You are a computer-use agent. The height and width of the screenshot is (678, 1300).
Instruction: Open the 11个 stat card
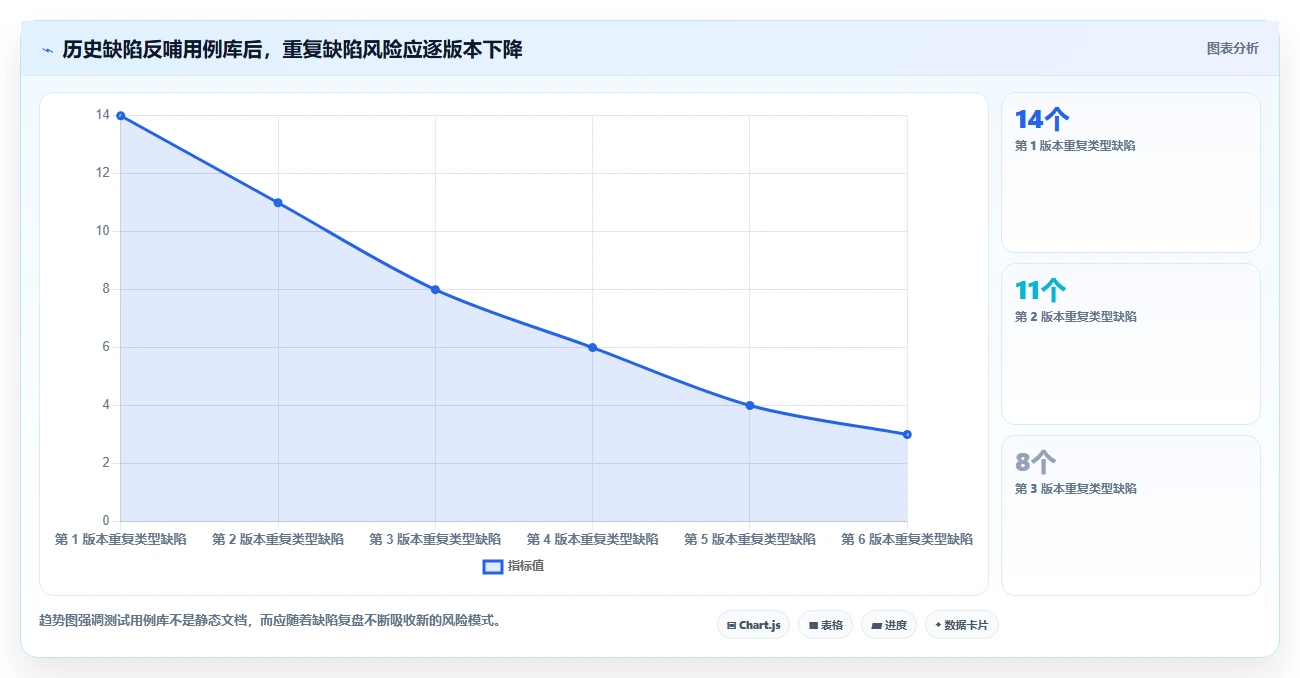(x=1130, y=344)
